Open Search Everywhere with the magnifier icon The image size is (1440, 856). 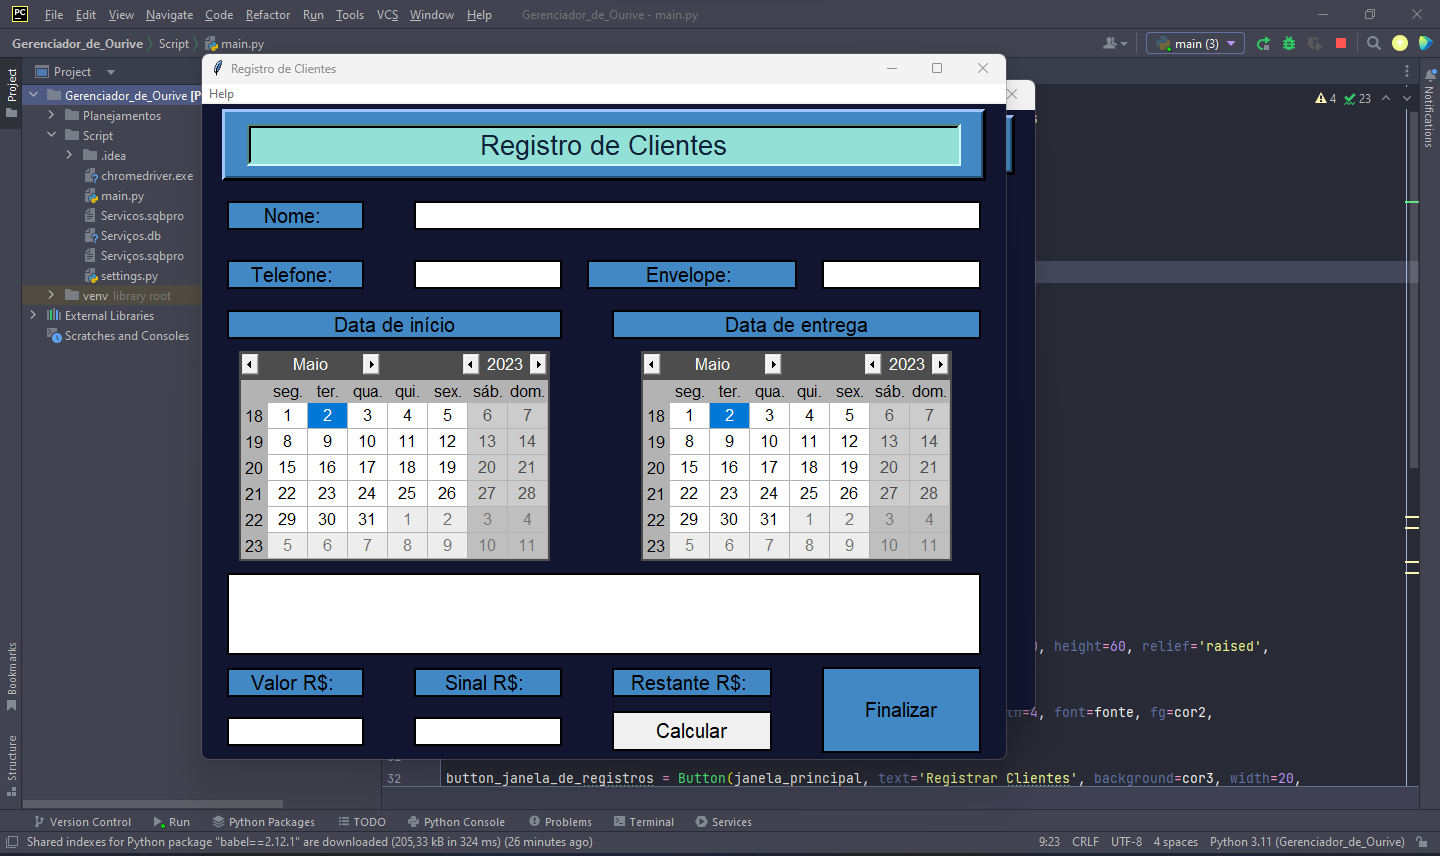click(x=1373, y=43)
